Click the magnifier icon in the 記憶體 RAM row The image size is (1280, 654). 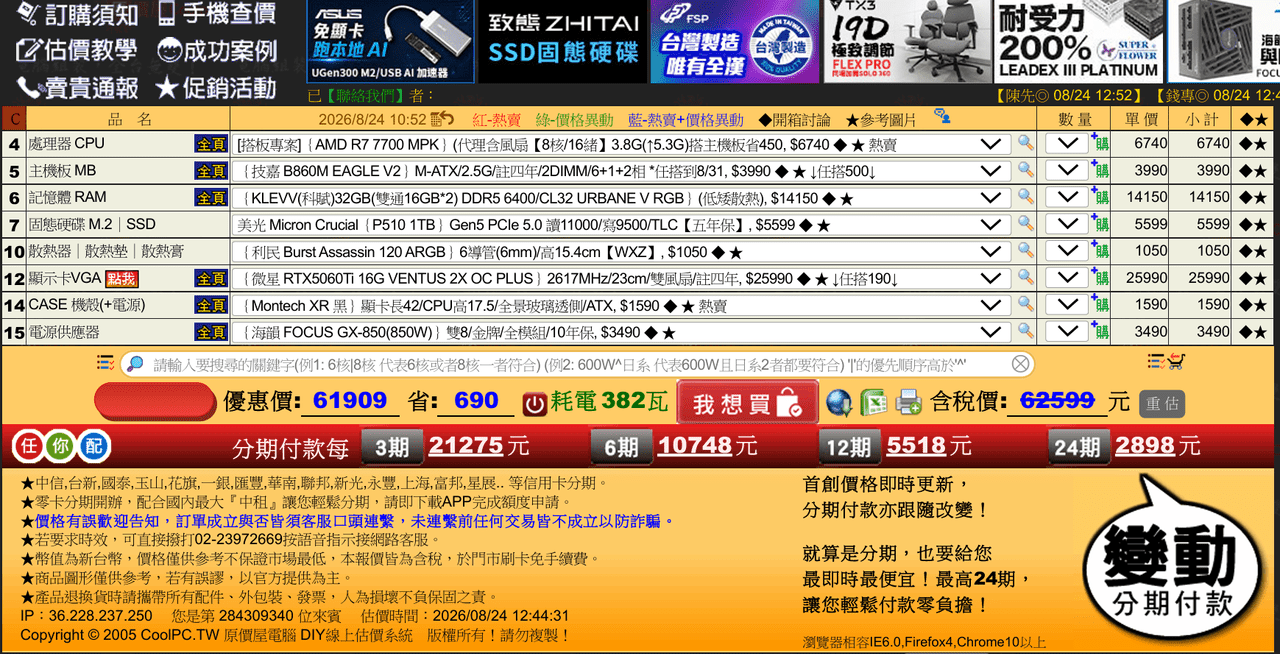click(1026, 197)
